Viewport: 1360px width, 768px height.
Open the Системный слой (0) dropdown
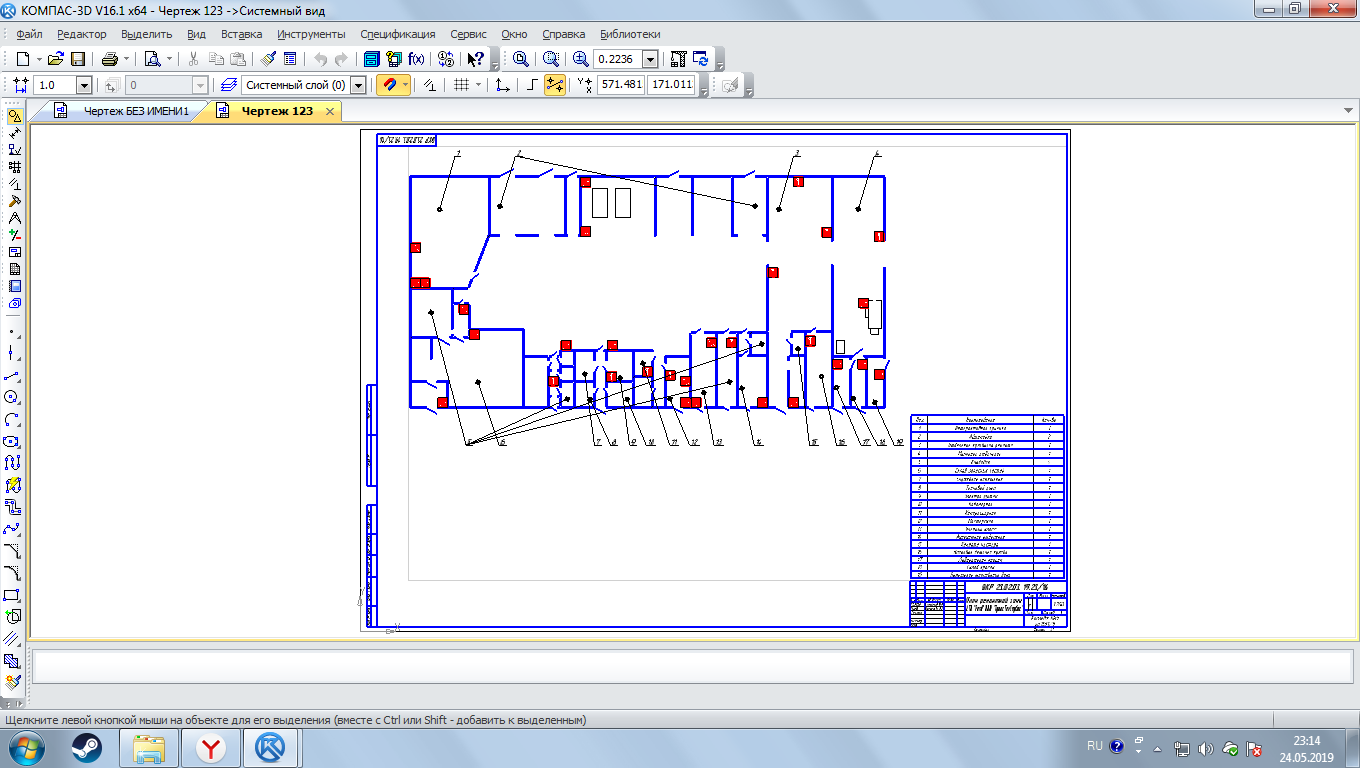(x=358, y=86)
